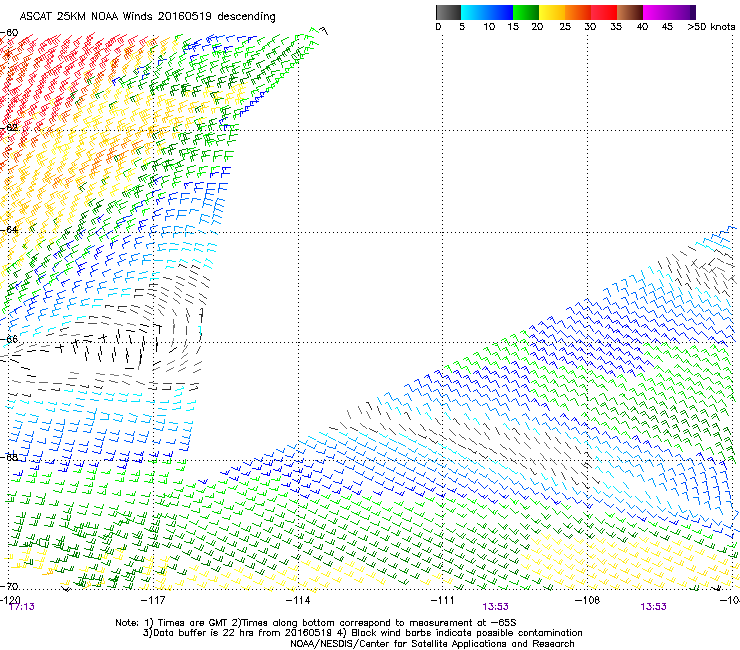Click the "NOAA/NESDIS/Center for Satellite Applications and Research" credit
The height and width of the screenshot is (650, 740).
click(432, 644)
